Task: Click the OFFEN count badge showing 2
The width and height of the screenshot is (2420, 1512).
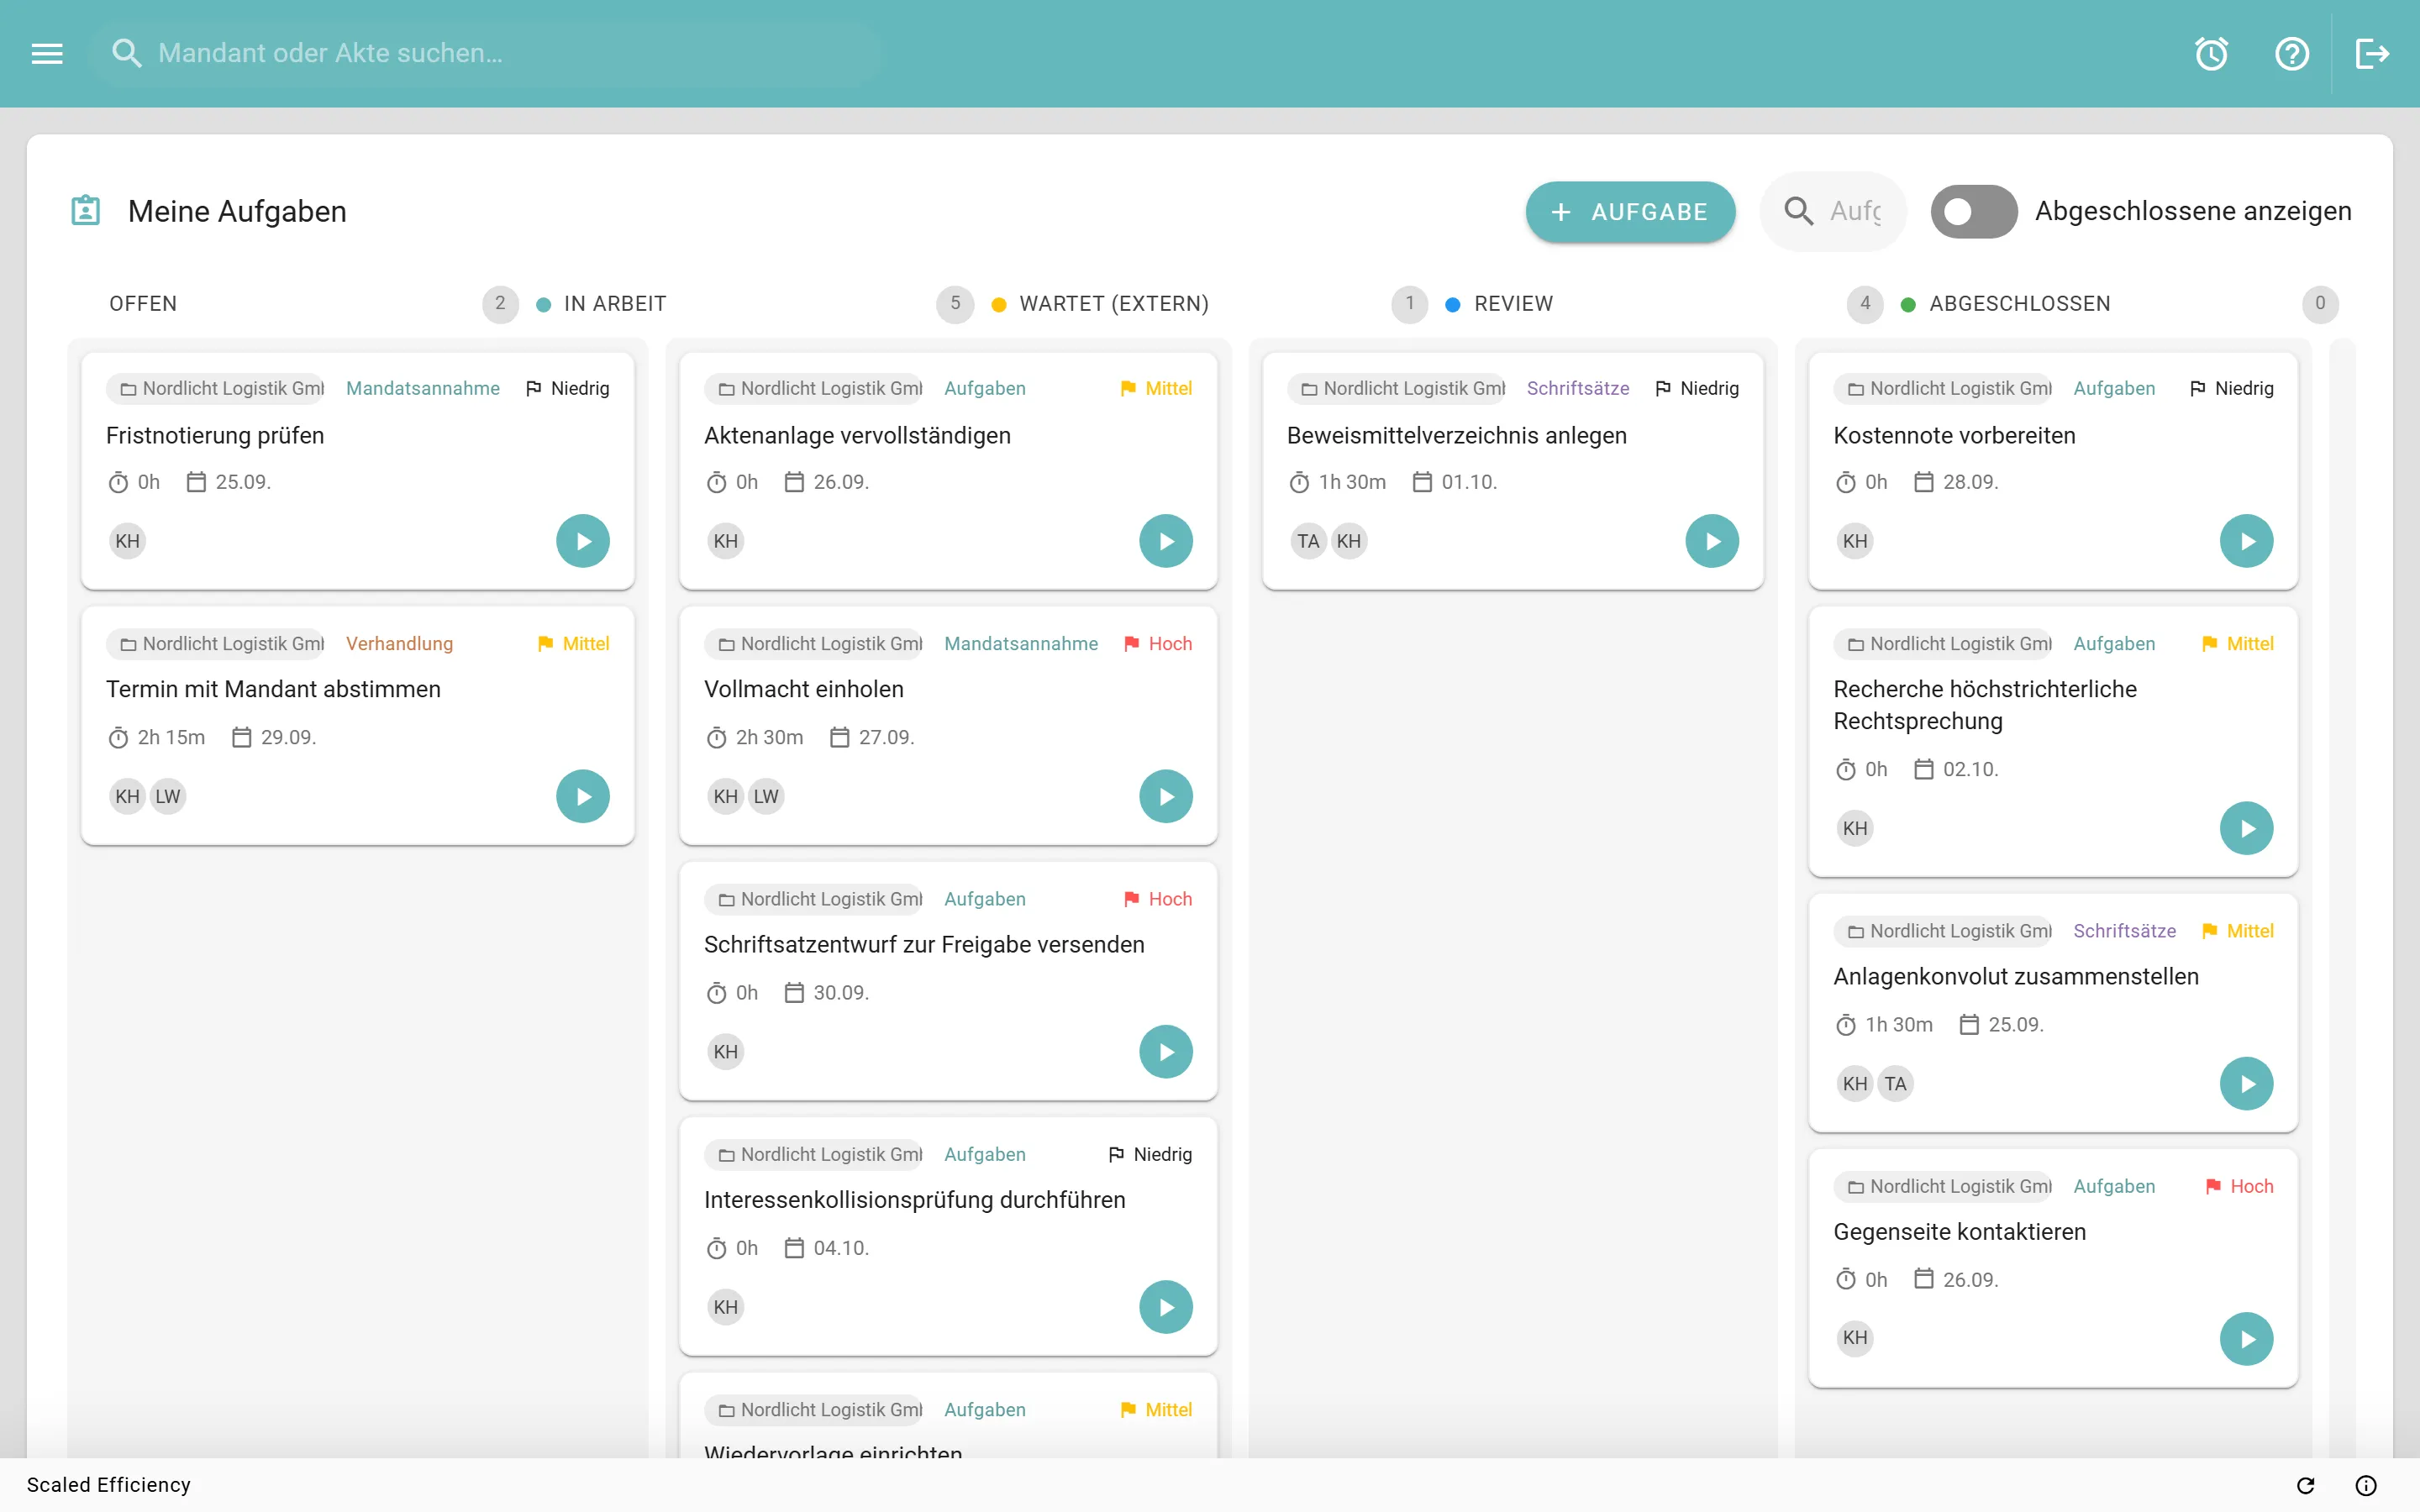Action: 500,304
